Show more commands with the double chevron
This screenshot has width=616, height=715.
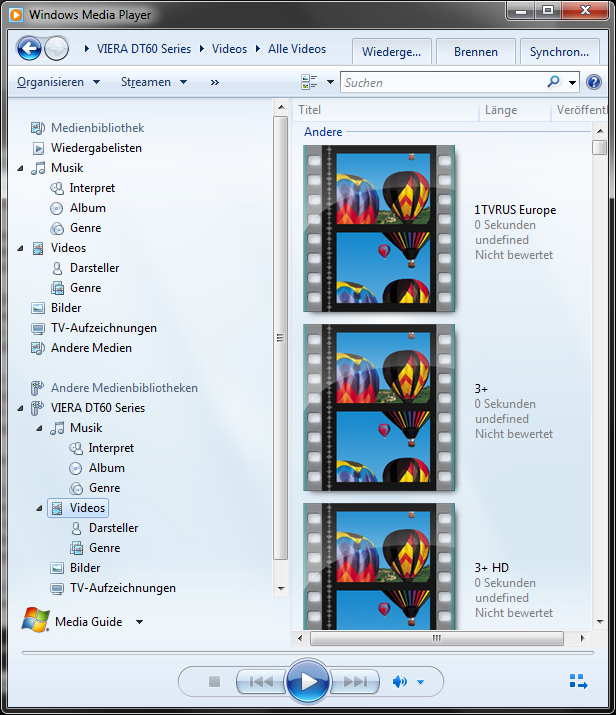click(x=214, y=83)
